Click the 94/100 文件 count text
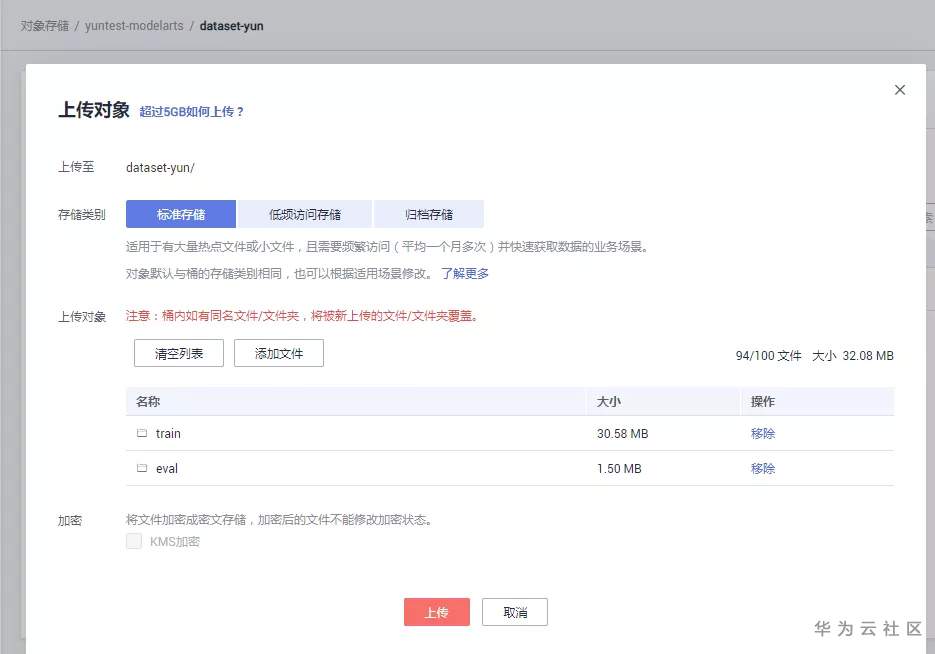 click(x=768, y=355)
